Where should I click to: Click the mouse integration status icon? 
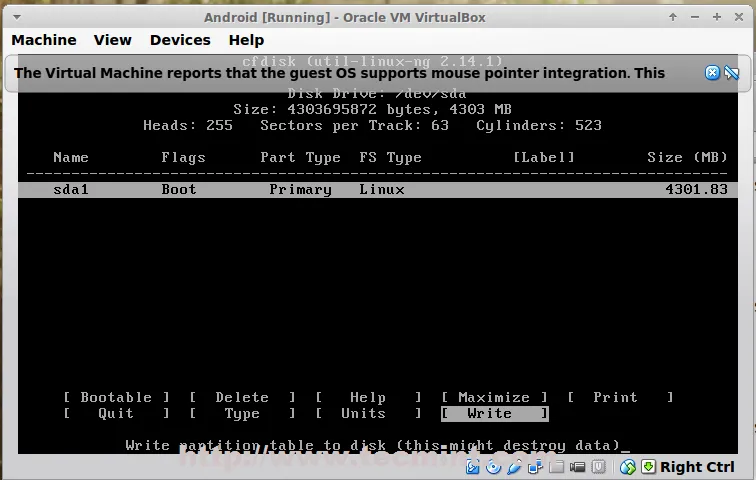click(627, 467)
